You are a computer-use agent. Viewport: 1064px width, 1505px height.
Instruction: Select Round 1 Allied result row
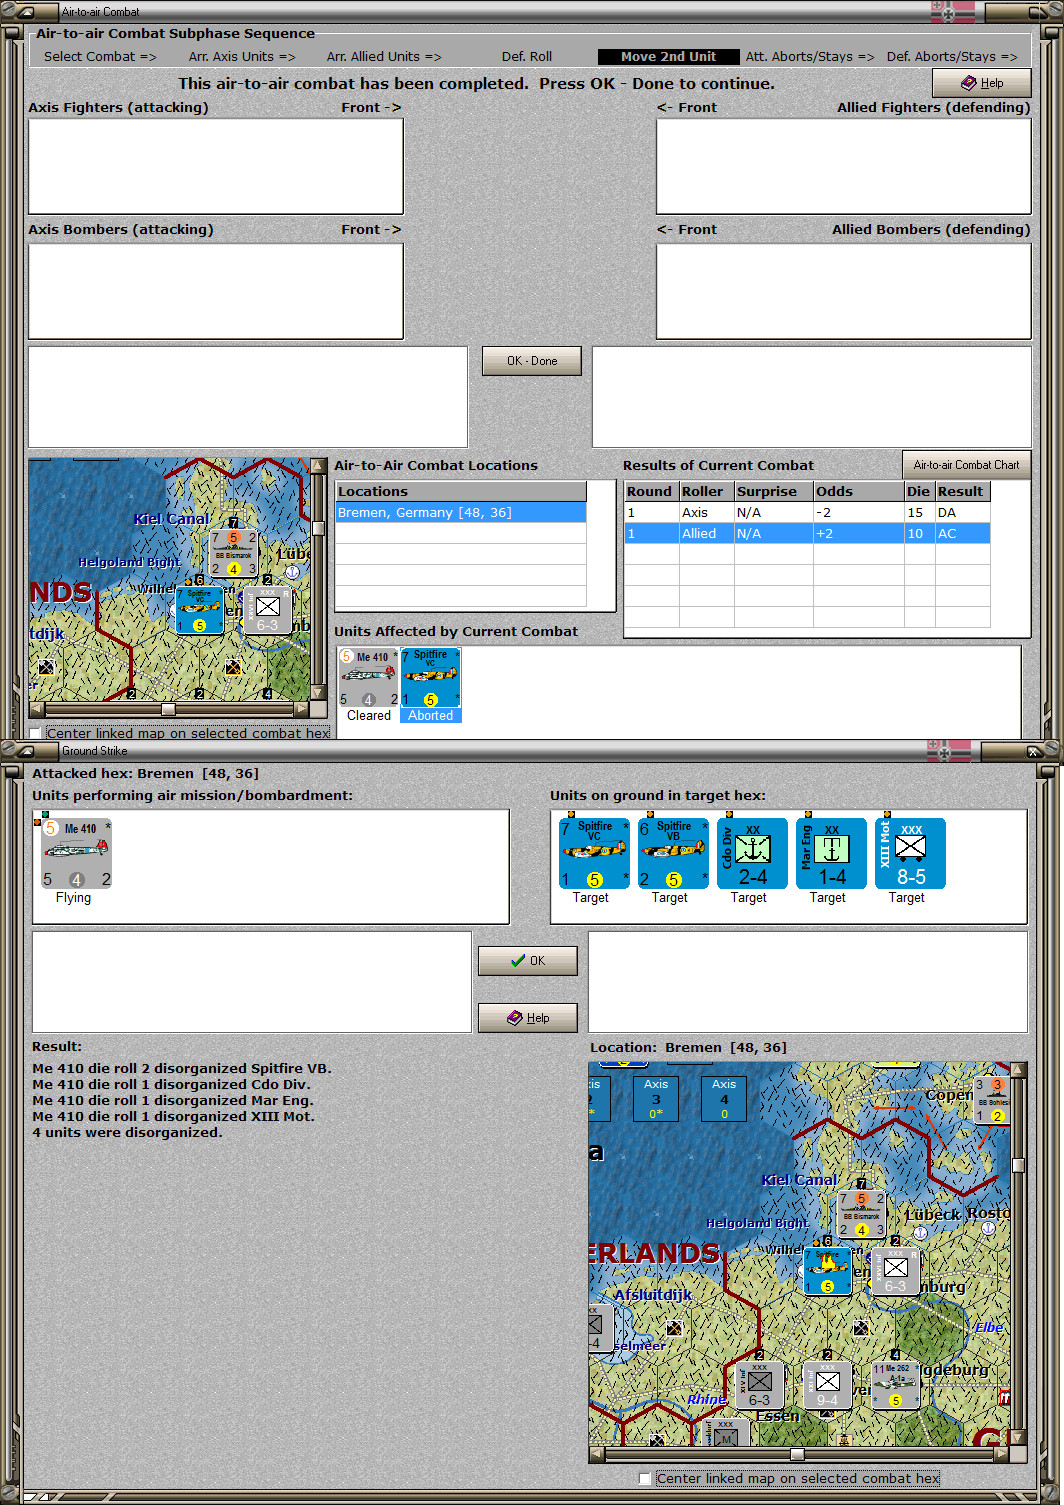click(x=807, y=533)
